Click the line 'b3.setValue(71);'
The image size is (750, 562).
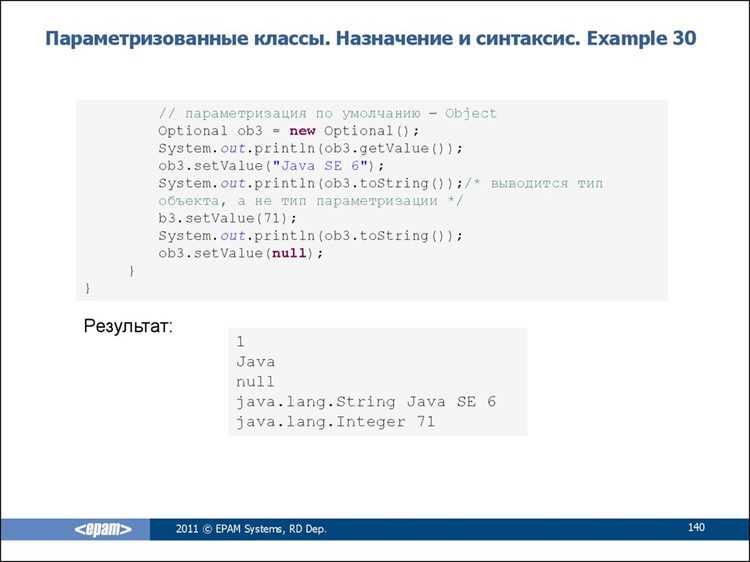228,218
